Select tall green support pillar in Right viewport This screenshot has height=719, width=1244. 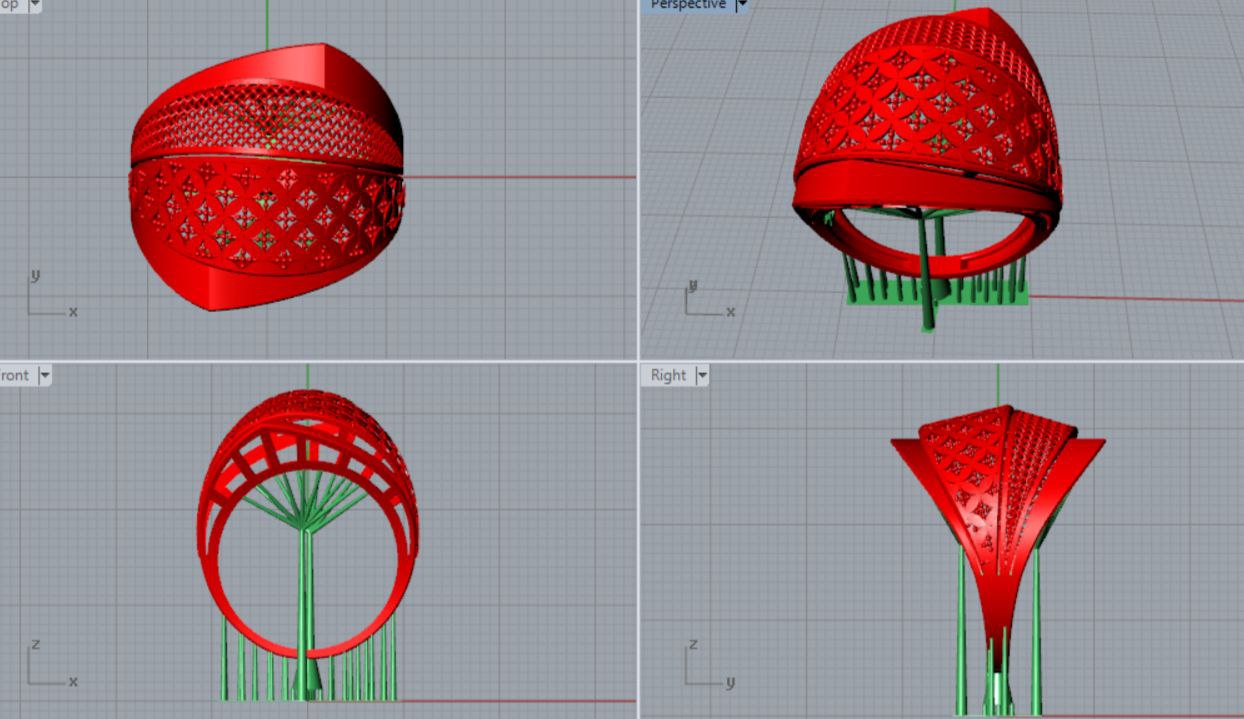tap(961, 630)
